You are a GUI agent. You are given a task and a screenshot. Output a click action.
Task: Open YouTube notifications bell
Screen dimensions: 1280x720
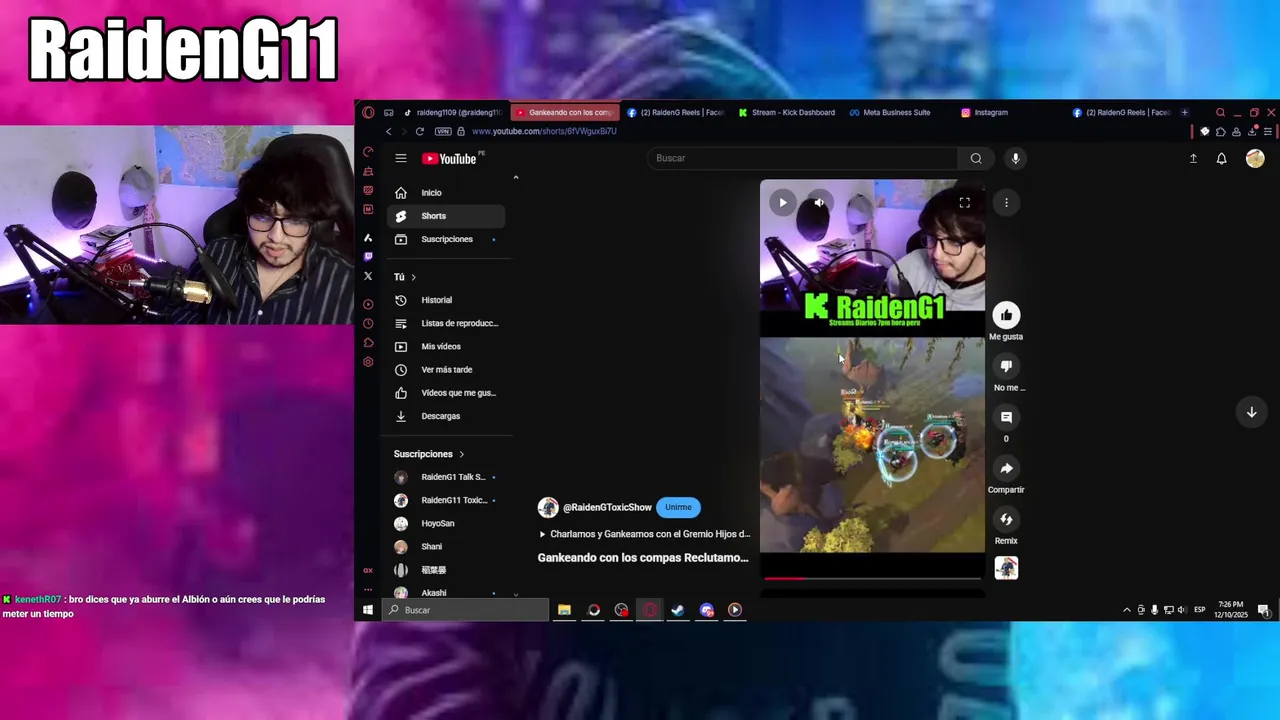[1221, 158]
